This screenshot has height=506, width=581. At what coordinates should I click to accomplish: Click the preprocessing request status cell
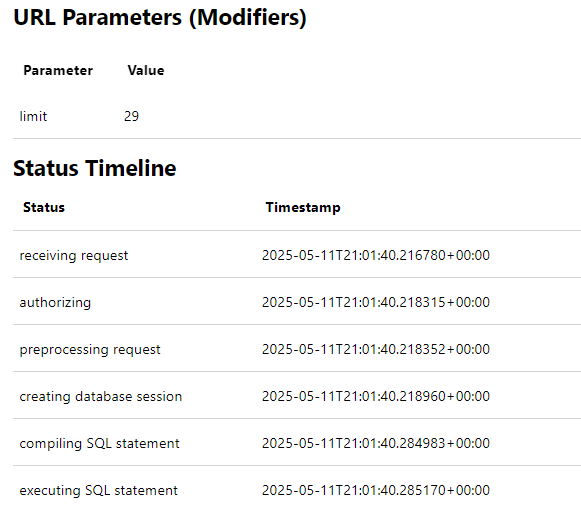(90, 349)
